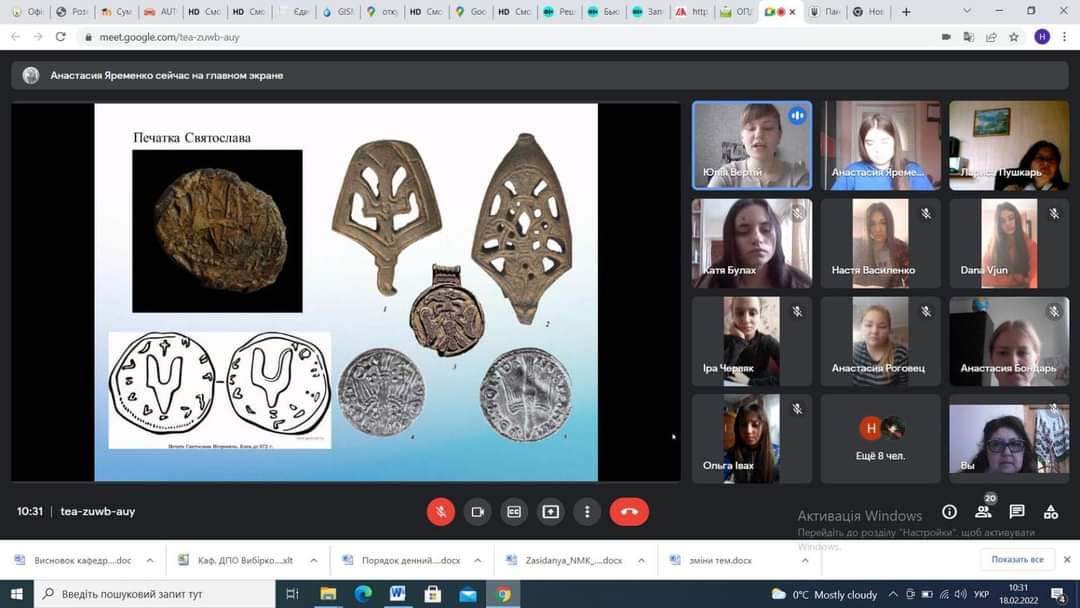This screenshot has width=1080, height=608.
Task: Select the Катя Булах video tile
Action: (752, 243)
